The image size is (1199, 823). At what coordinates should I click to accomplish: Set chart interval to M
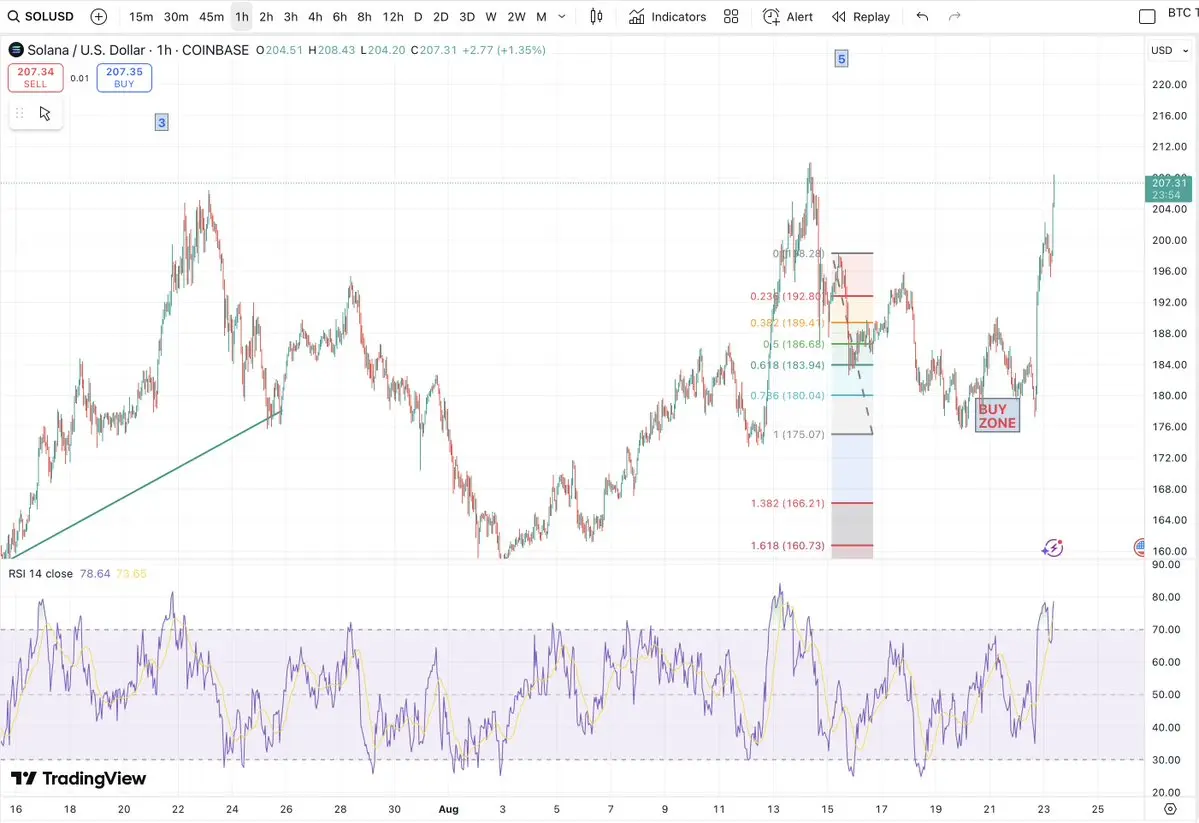coord(541,16)
